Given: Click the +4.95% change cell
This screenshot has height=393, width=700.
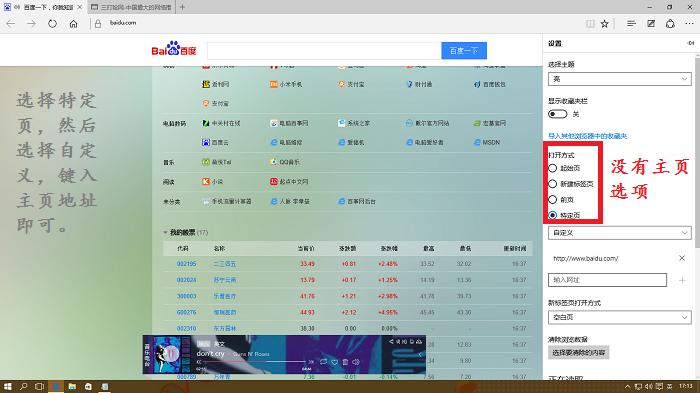Looking at the screenshot, I should point(388,312).
